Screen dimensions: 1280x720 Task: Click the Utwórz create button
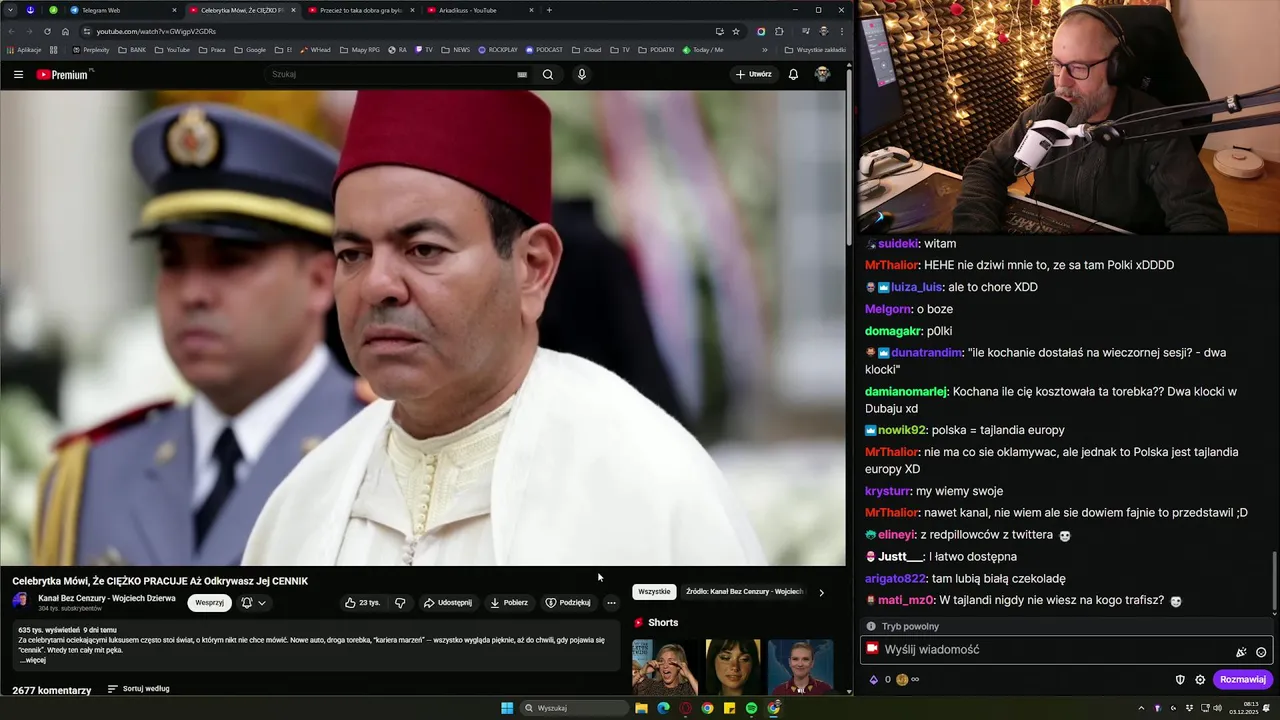tap(753, 74)
